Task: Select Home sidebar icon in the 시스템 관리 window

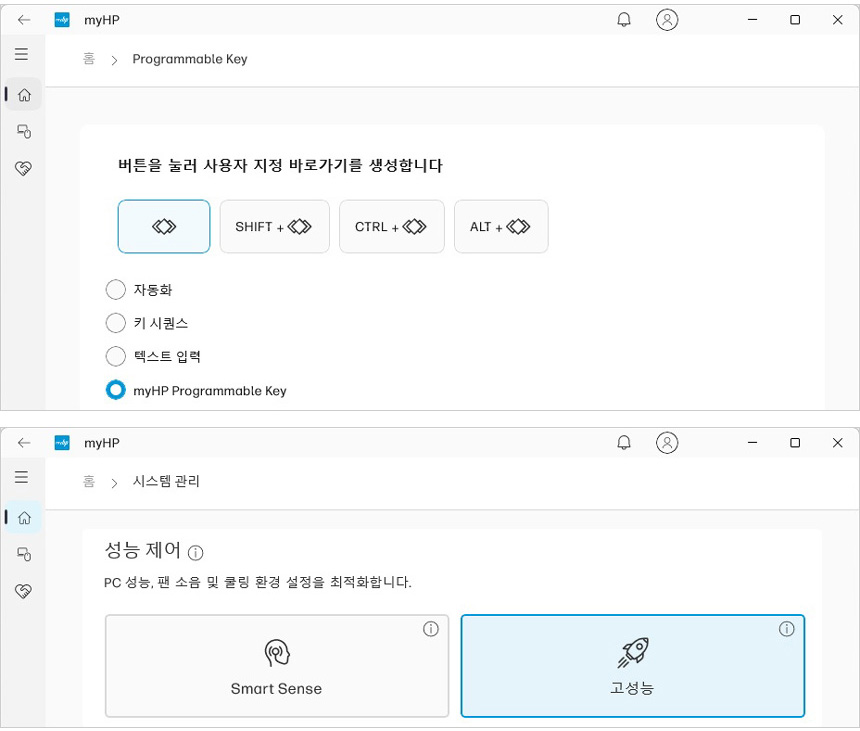Action: 24,517
